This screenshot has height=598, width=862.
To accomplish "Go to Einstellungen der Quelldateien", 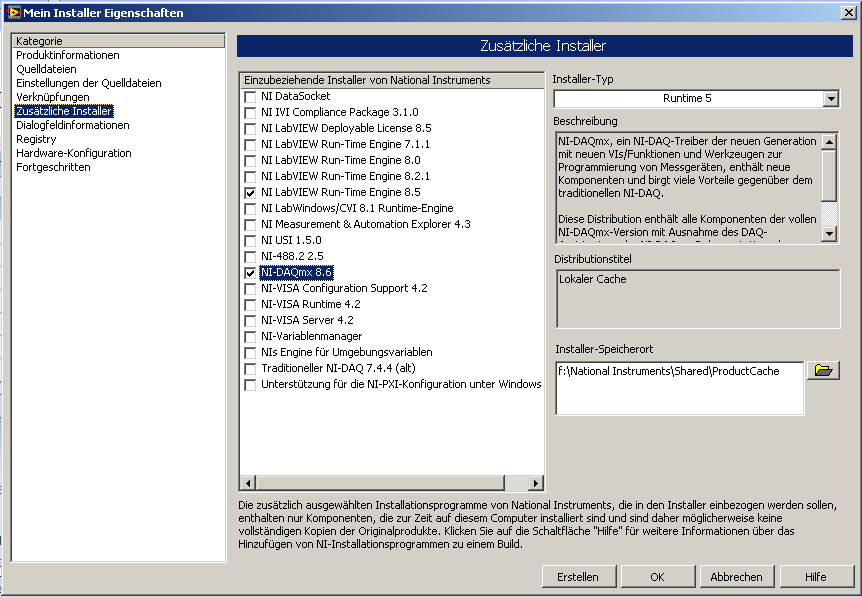I will (89, 83).
